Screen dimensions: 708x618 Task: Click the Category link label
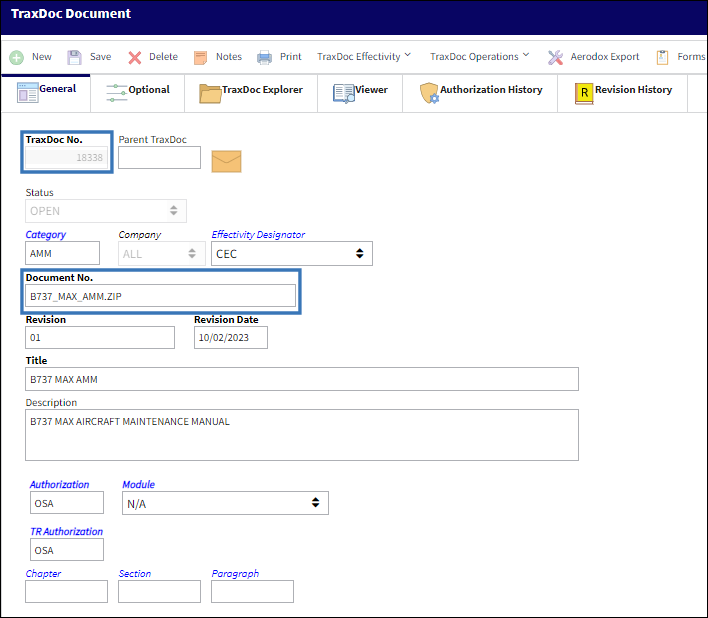tap(46, 235)
